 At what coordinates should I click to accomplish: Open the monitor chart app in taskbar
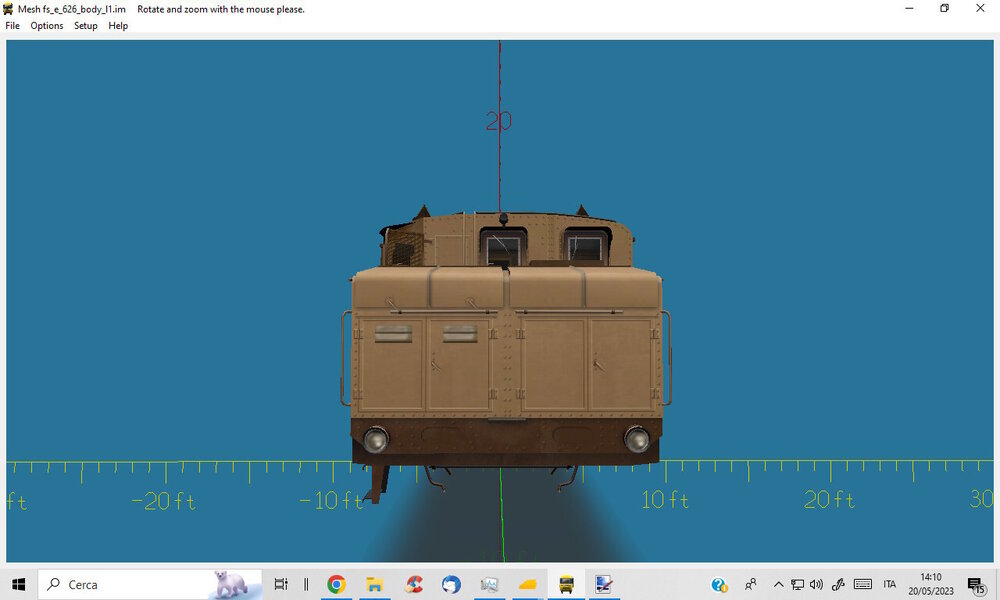489,584
